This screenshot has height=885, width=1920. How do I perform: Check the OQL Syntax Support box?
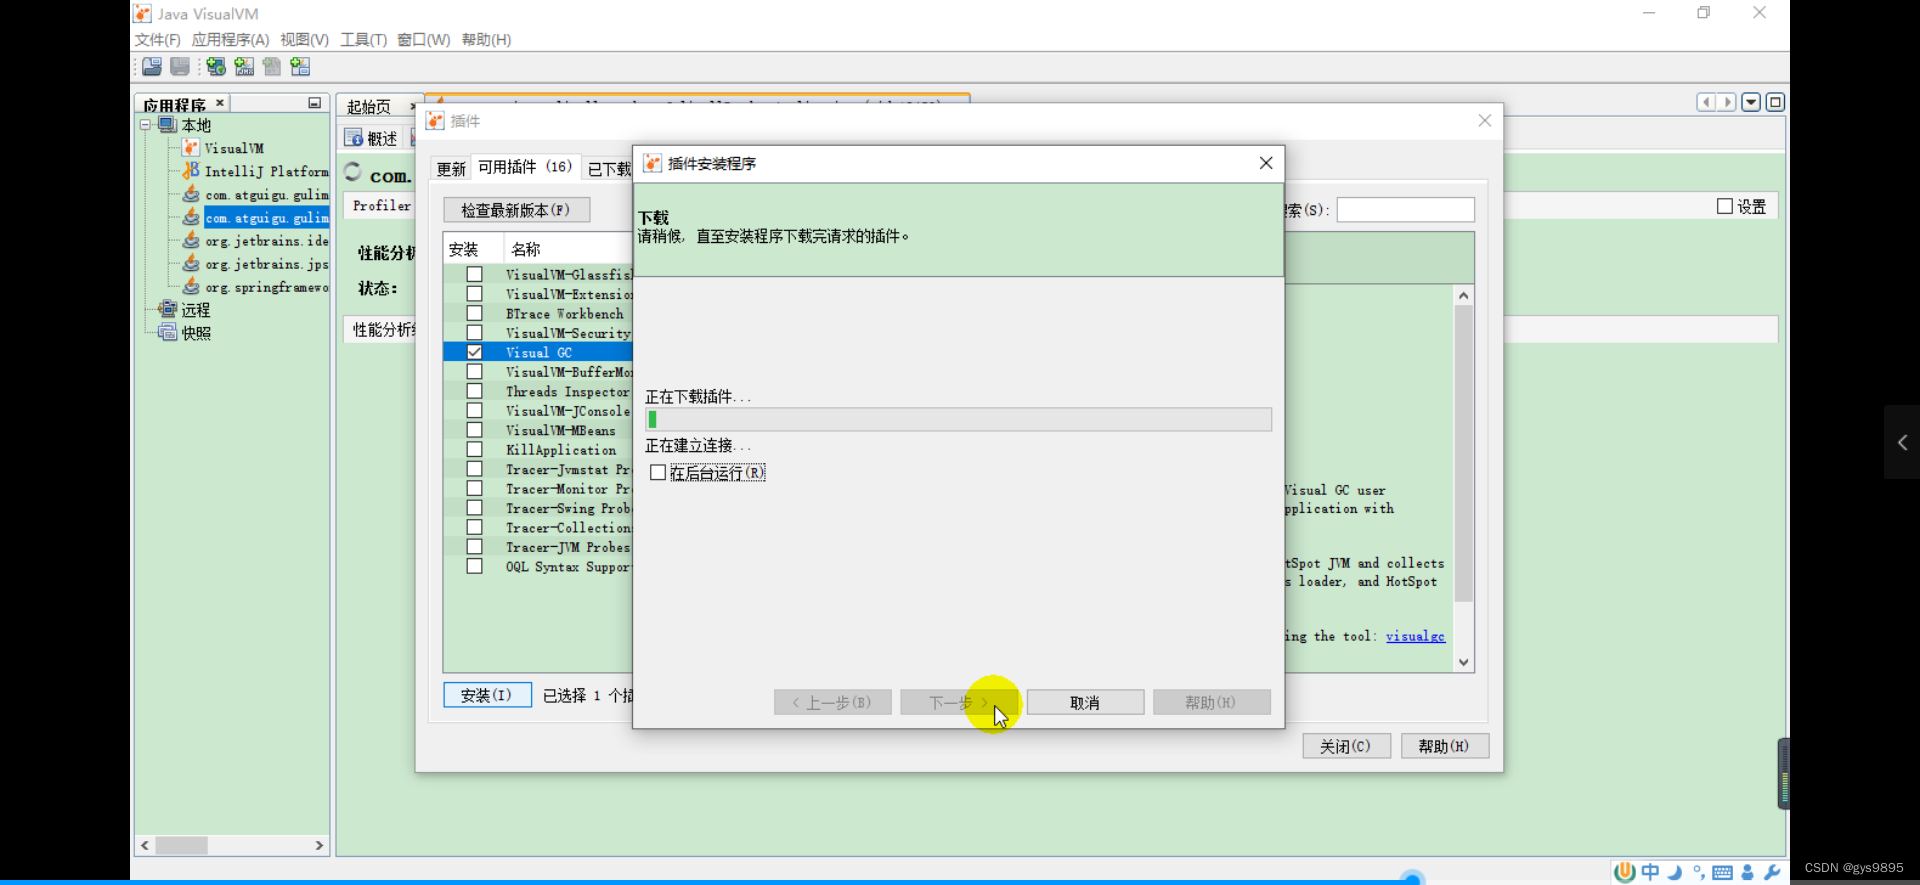(475, 566)
